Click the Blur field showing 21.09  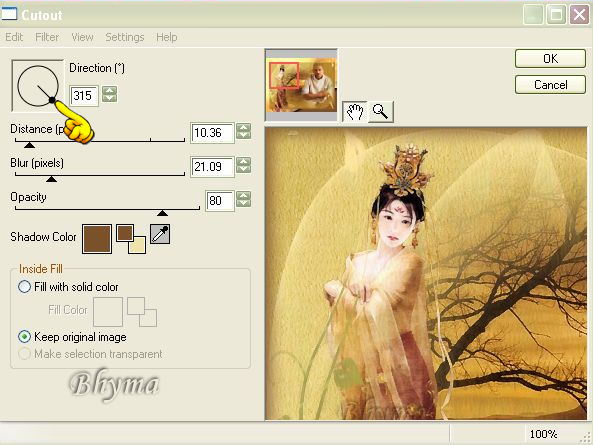(212, 166)
